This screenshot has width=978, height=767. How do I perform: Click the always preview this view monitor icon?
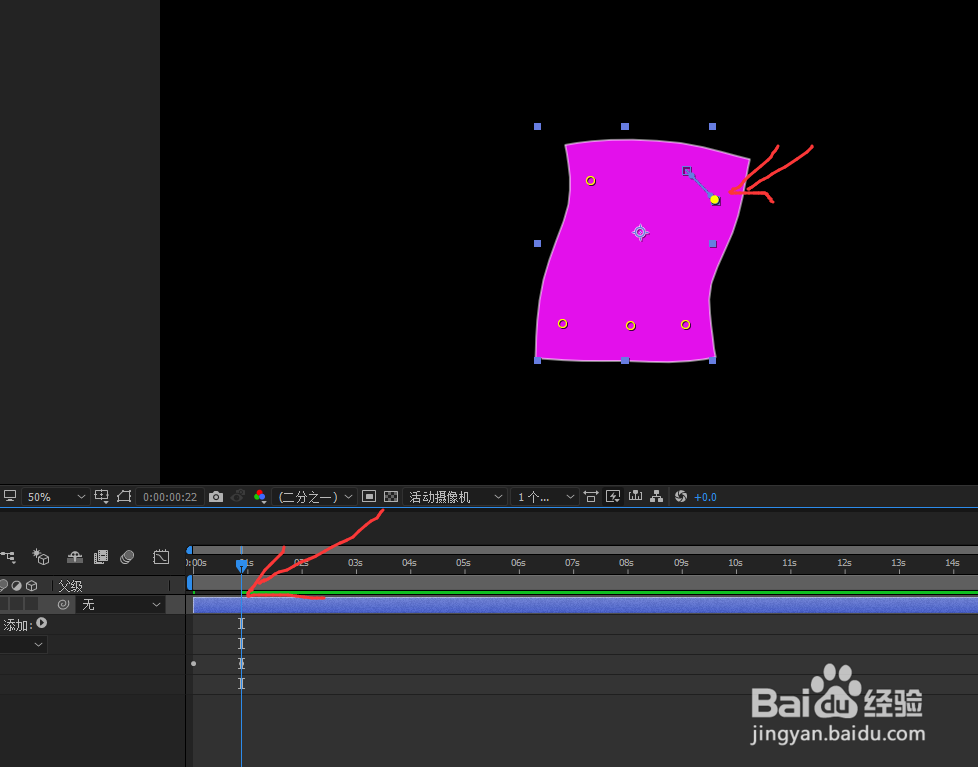[9, 496]
